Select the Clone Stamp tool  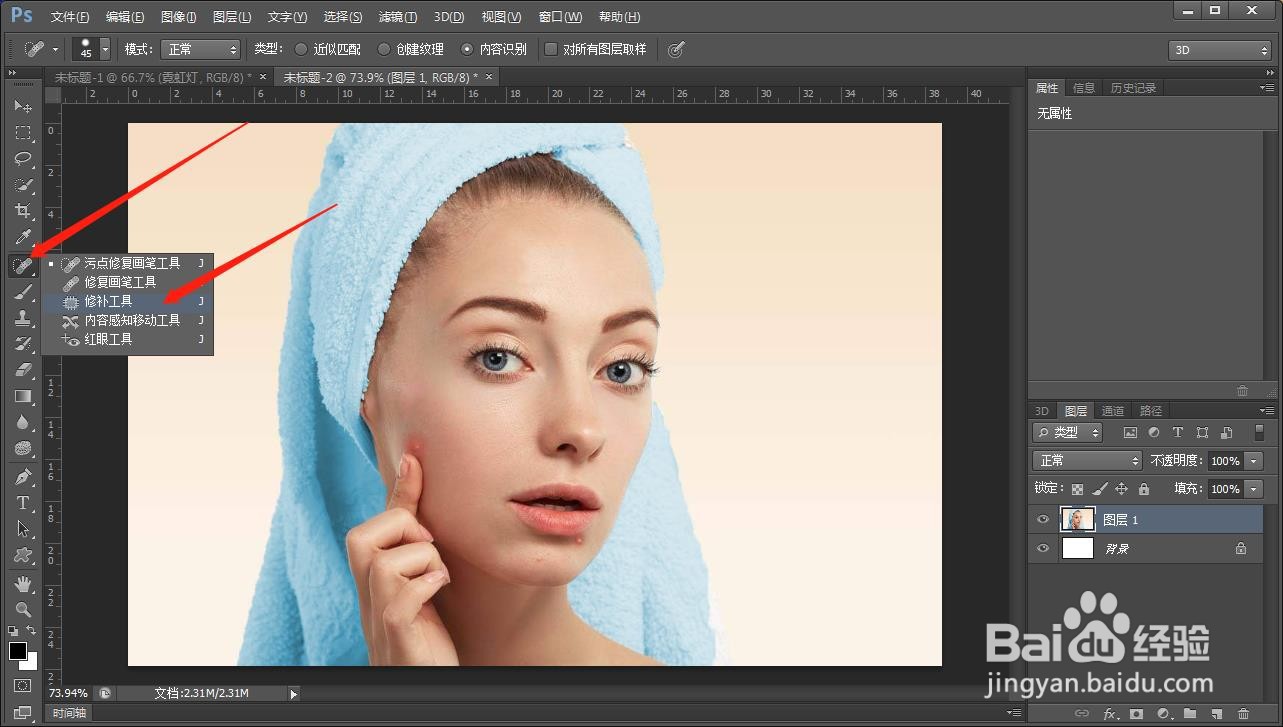pyautogui.click(x=23, y=317)
